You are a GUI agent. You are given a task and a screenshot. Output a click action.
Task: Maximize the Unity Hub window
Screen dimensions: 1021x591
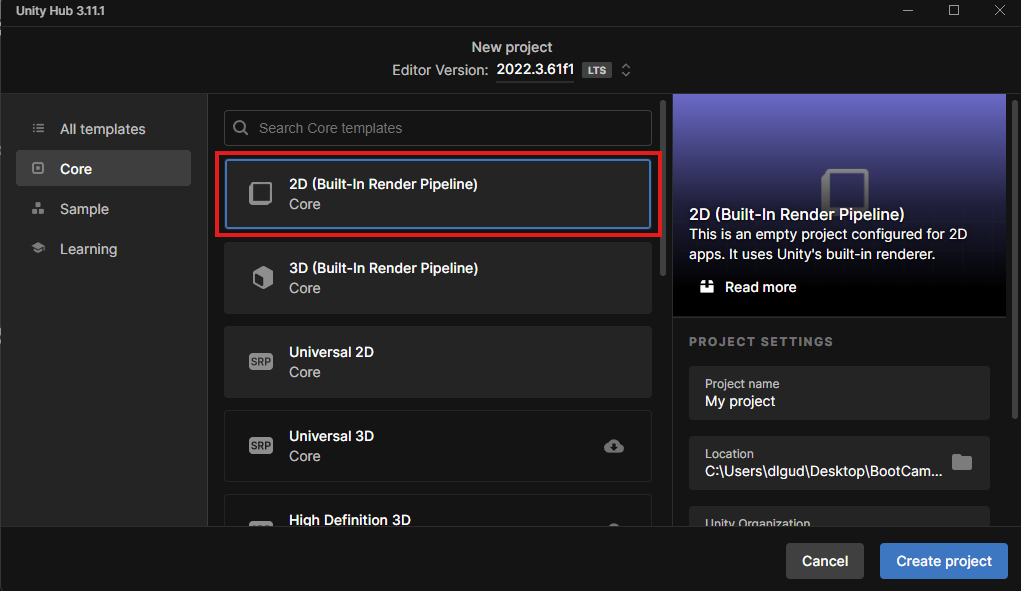[x=954, y=10]
